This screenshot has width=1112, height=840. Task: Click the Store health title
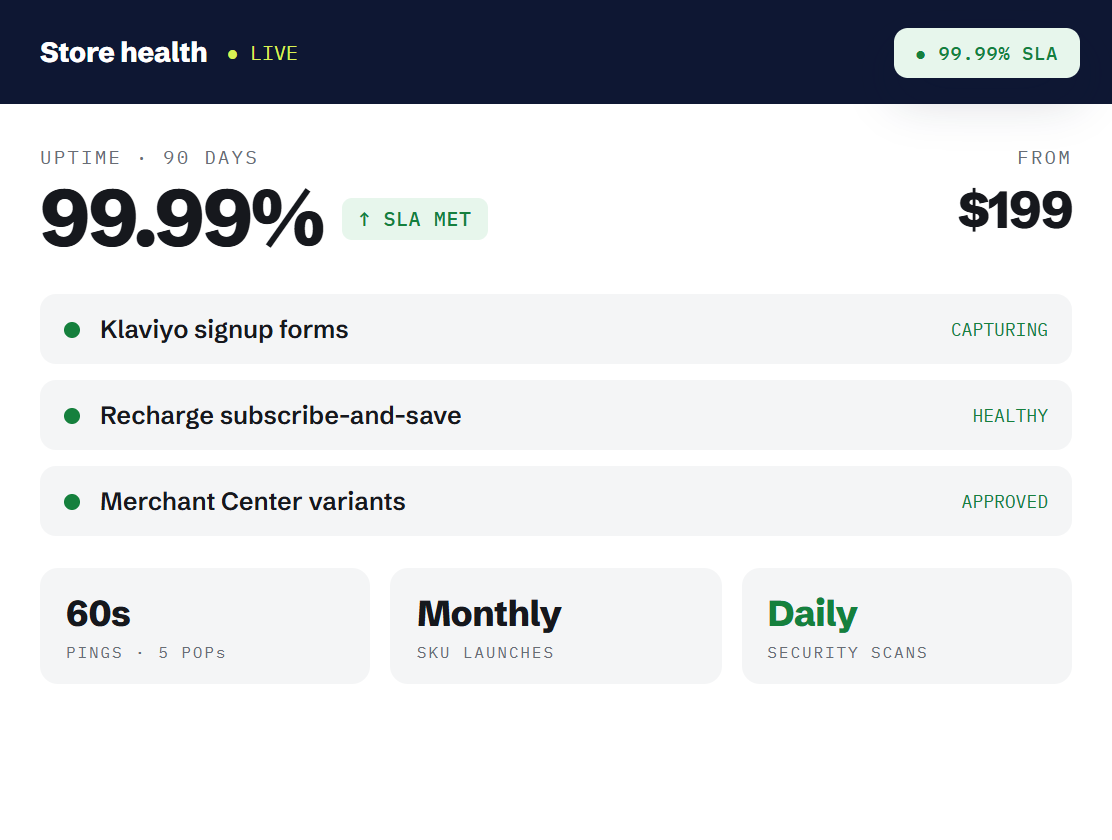(x=123, y=52)
